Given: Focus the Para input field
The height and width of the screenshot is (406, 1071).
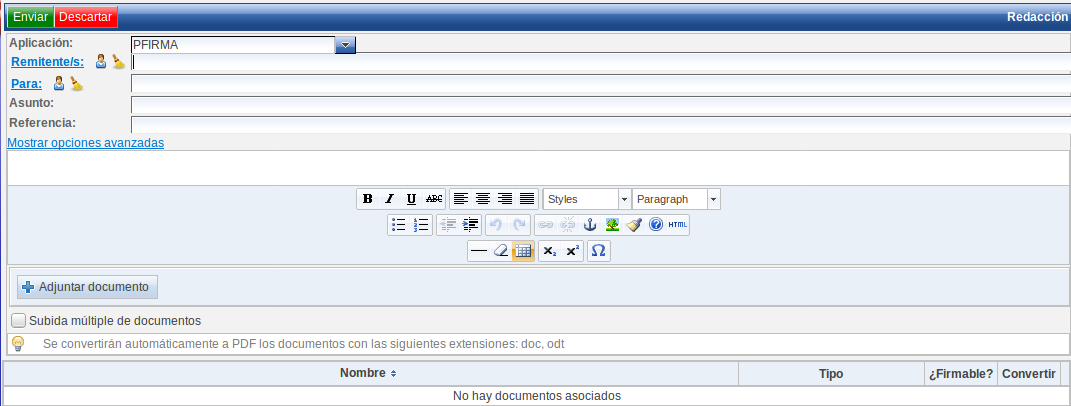Looking at the screenshot, I should click(x=601, y=84).
